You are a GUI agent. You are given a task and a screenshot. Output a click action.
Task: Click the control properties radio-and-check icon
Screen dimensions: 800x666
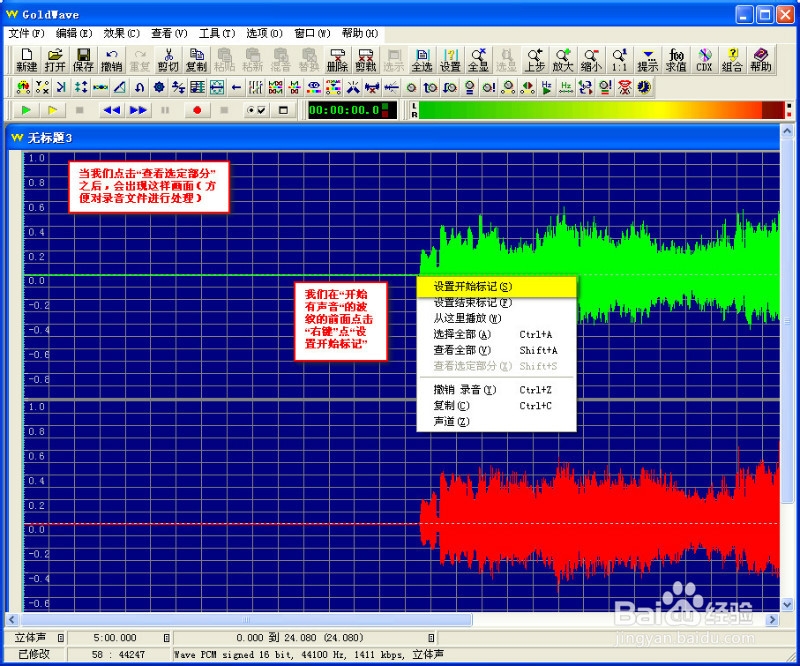coord(257,110)
